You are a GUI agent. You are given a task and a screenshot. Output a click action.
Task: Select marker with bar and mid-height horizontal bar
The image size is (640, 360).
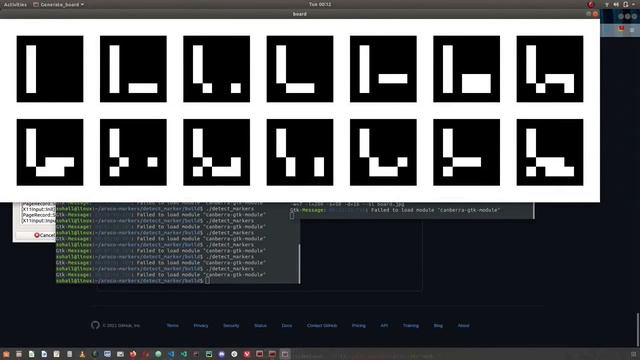tap(383, 69)
